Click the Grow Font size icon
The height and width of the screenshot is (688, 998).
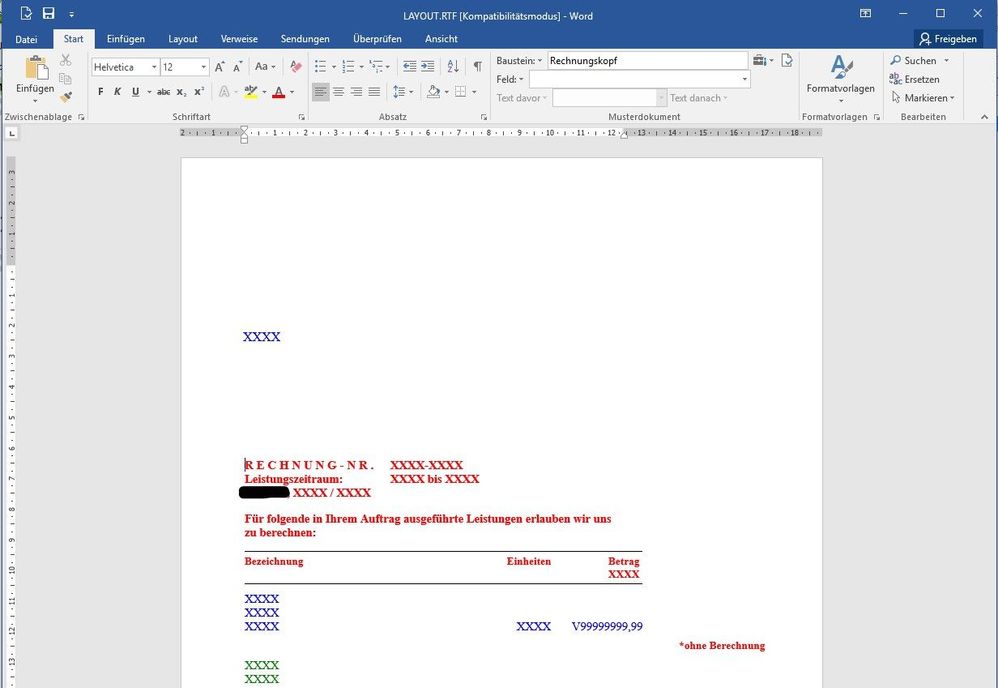(x=220, y=67)
